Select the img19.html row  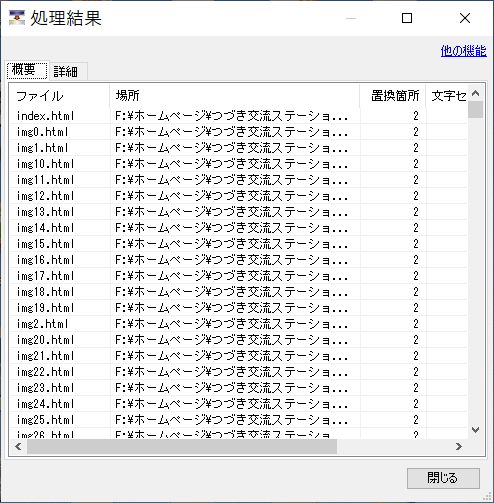(x=238, y=308)
